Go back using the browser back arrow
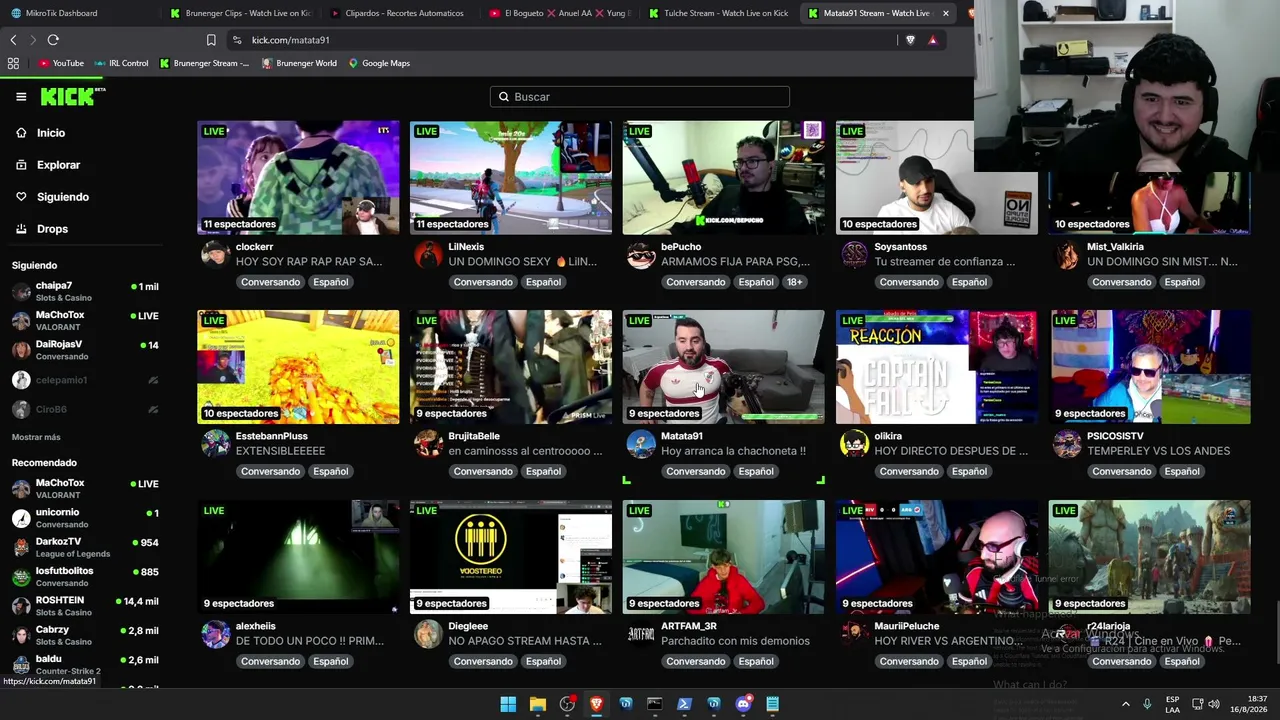Viewport: 1280px width, 720px height. tap(13, 40)
